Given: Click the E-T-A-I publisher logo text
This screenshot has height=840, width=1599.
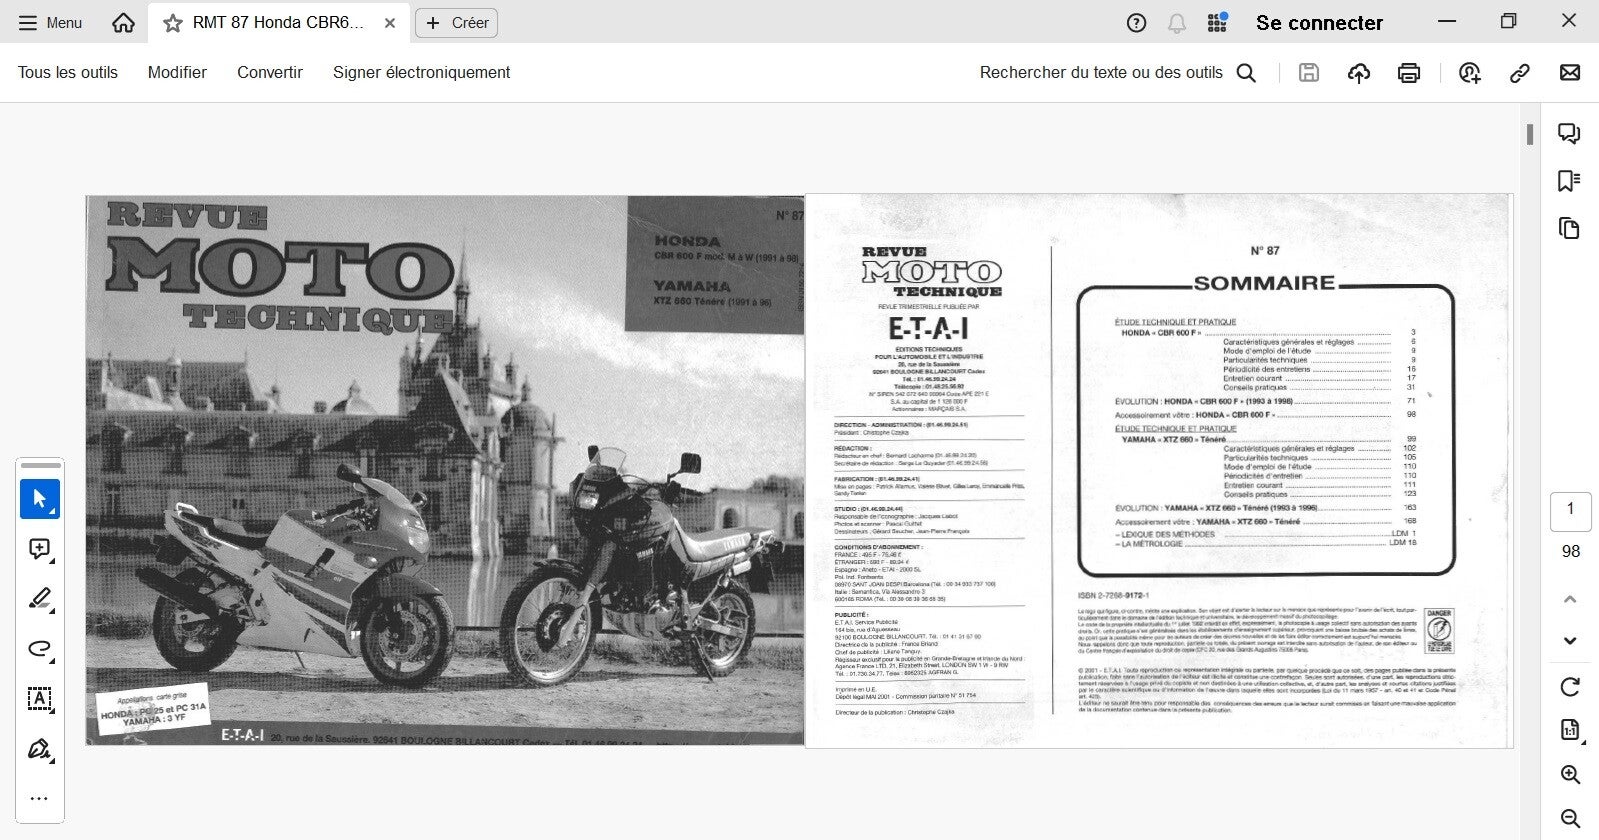Looking at the screenshot, I should tap(929, 328).
